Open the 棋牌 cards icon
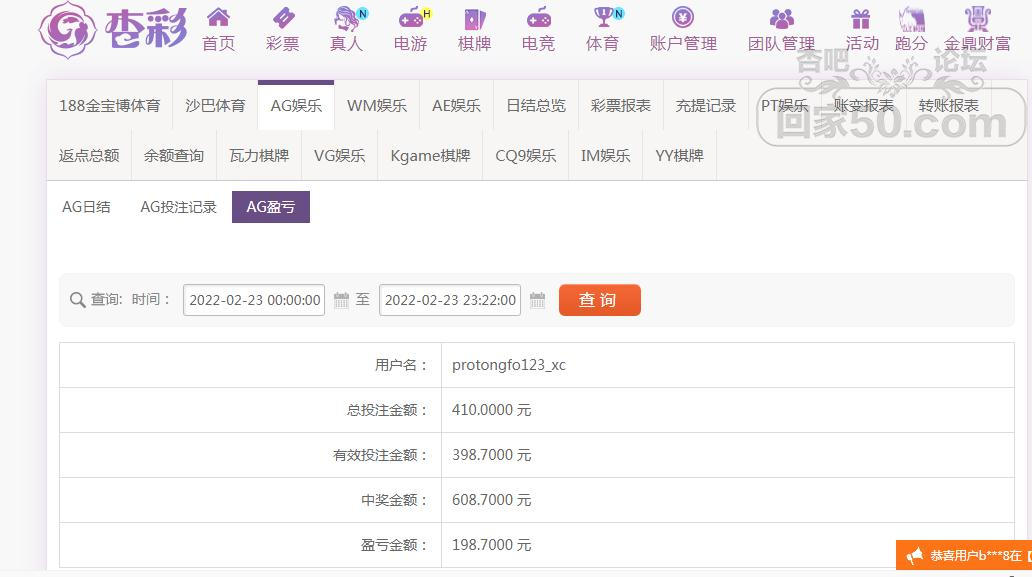 point(475,19)
